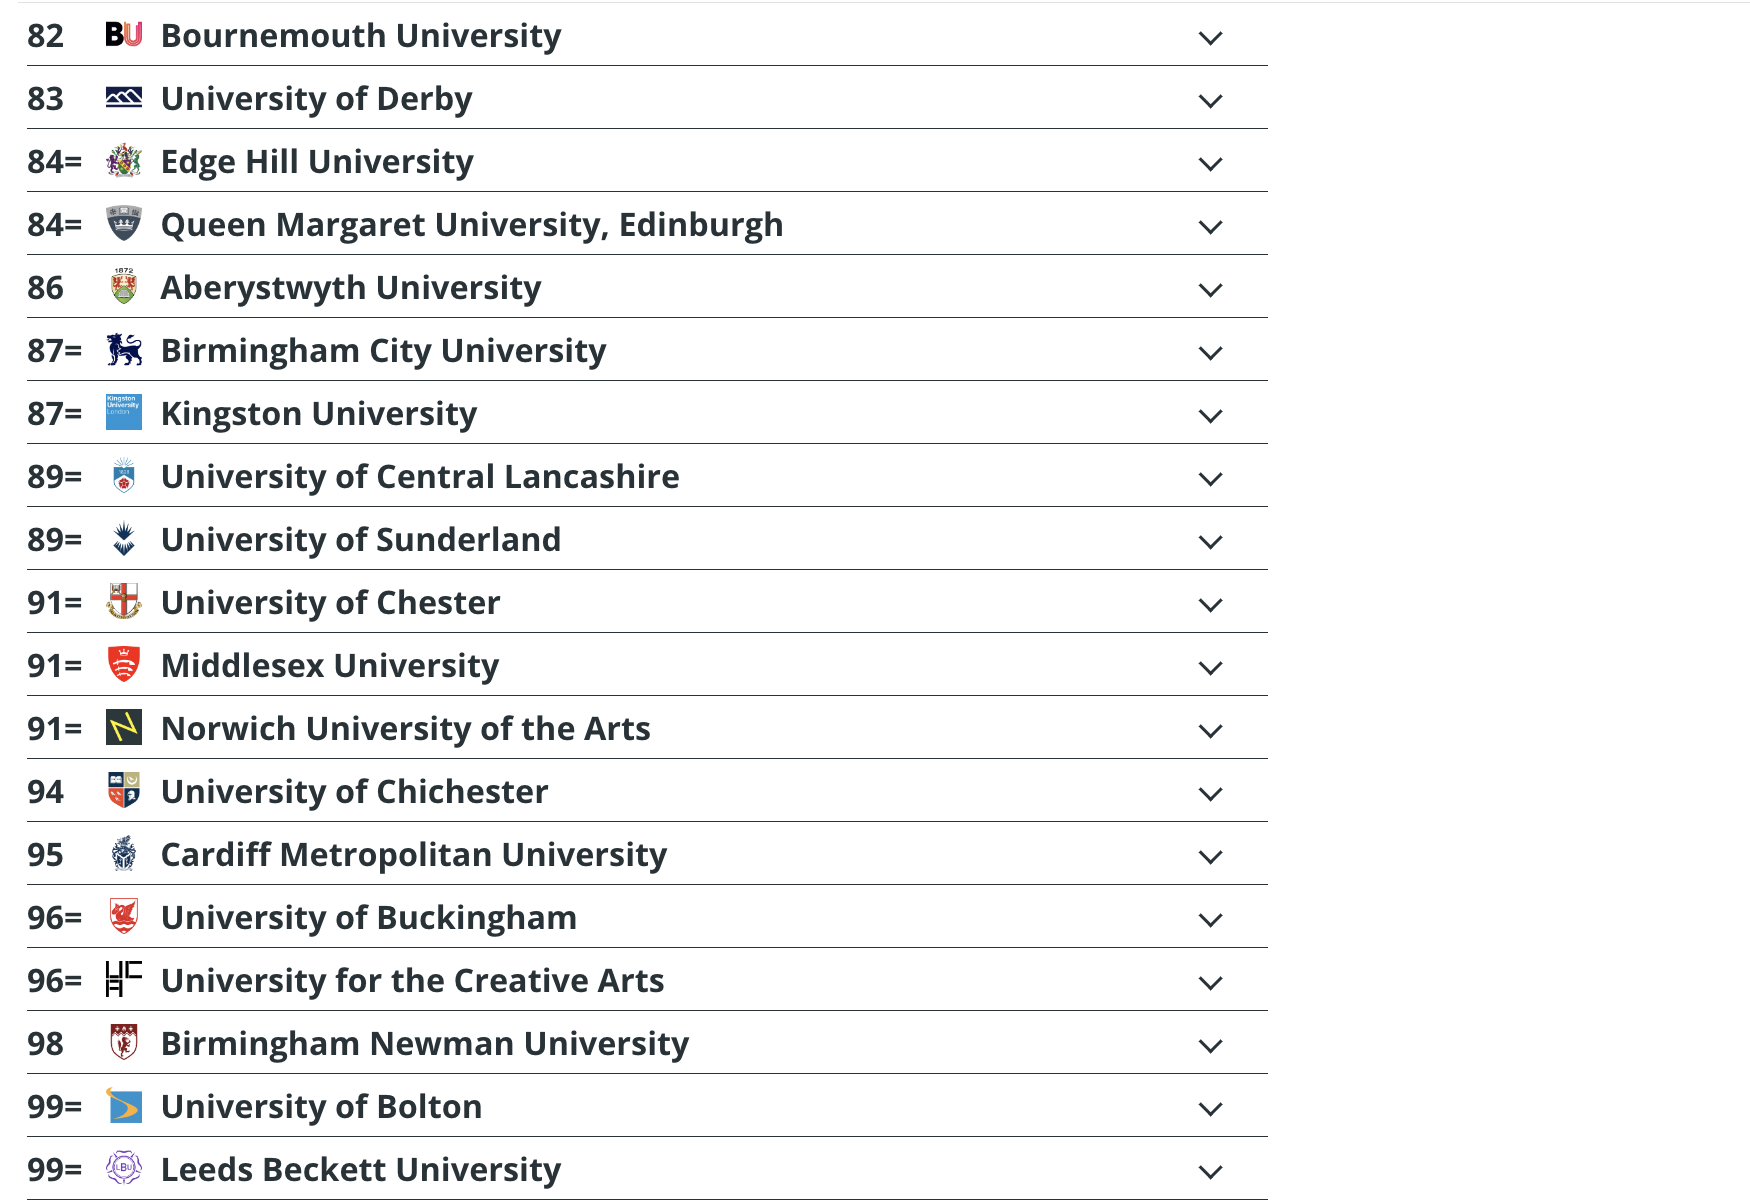Open the Queen Margaret University, Edinburgh link
The width and height of the screenshot is (1750, 1200).
point(472,225)
